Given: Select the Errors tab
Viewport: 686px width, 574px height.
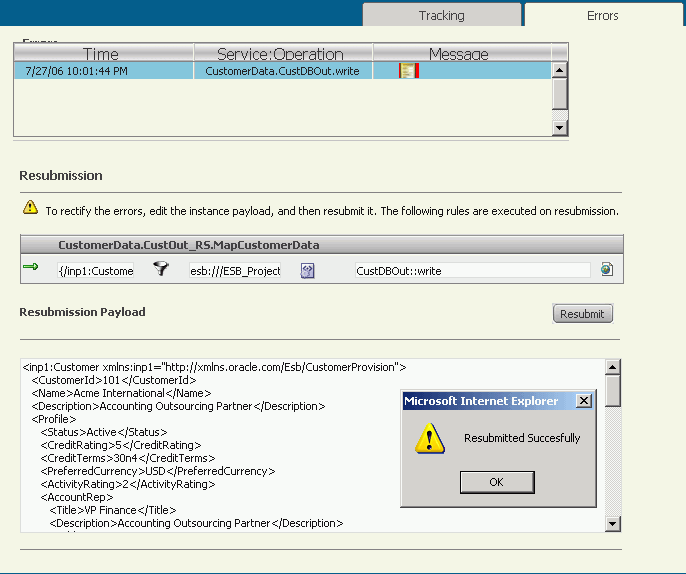Looking at the screenshot, I should coord(602,15).
